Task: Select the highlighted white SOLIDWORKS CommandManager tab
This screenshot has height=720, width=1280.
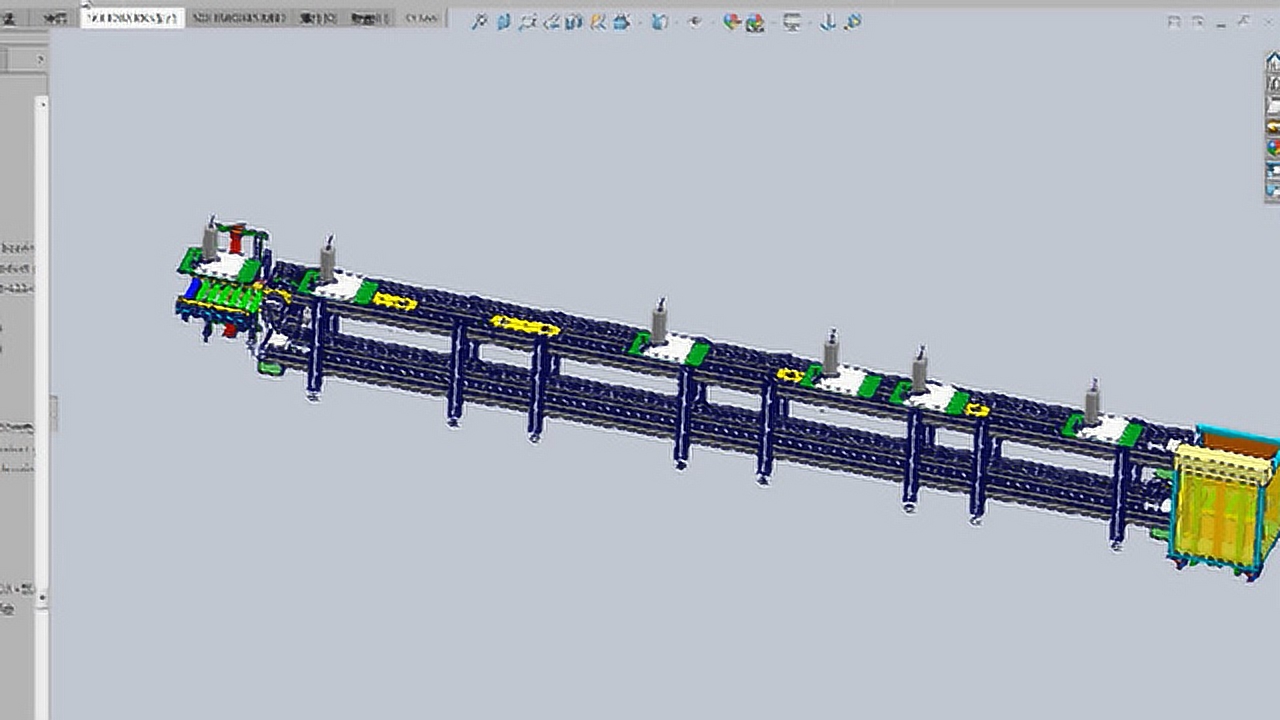Action: coord(132,18)
